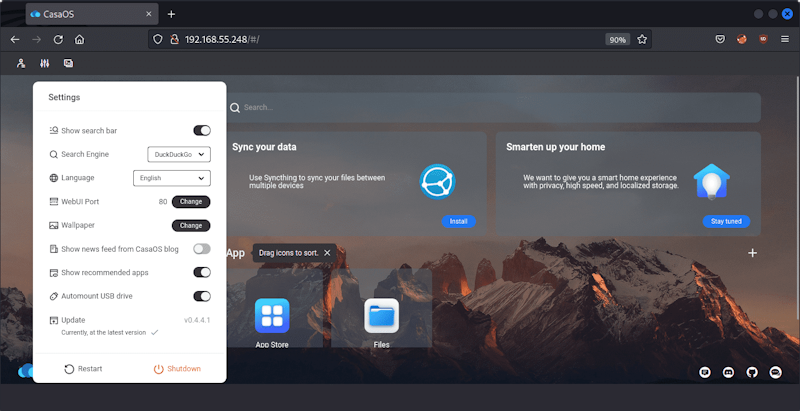Image resolution: width=800 pixels, height=411 pixels.
Task: Open the Discord community icon
Action: pos(729,372)
